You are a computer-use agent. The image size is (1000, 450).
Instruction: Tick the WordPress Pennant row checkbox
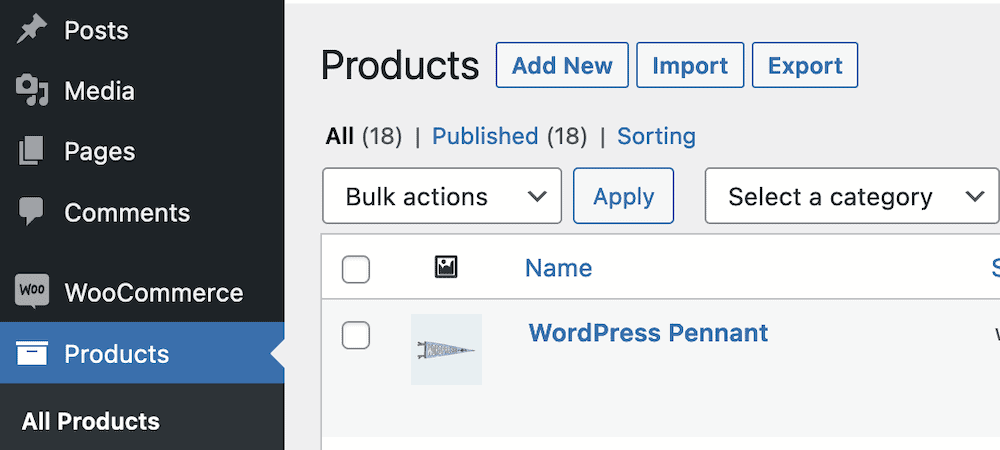[x=356, y=335]
